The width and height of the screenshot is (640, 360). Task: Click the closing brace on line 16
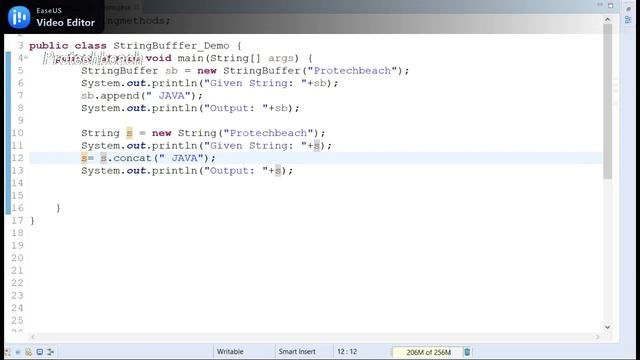[x=58, y=208]
